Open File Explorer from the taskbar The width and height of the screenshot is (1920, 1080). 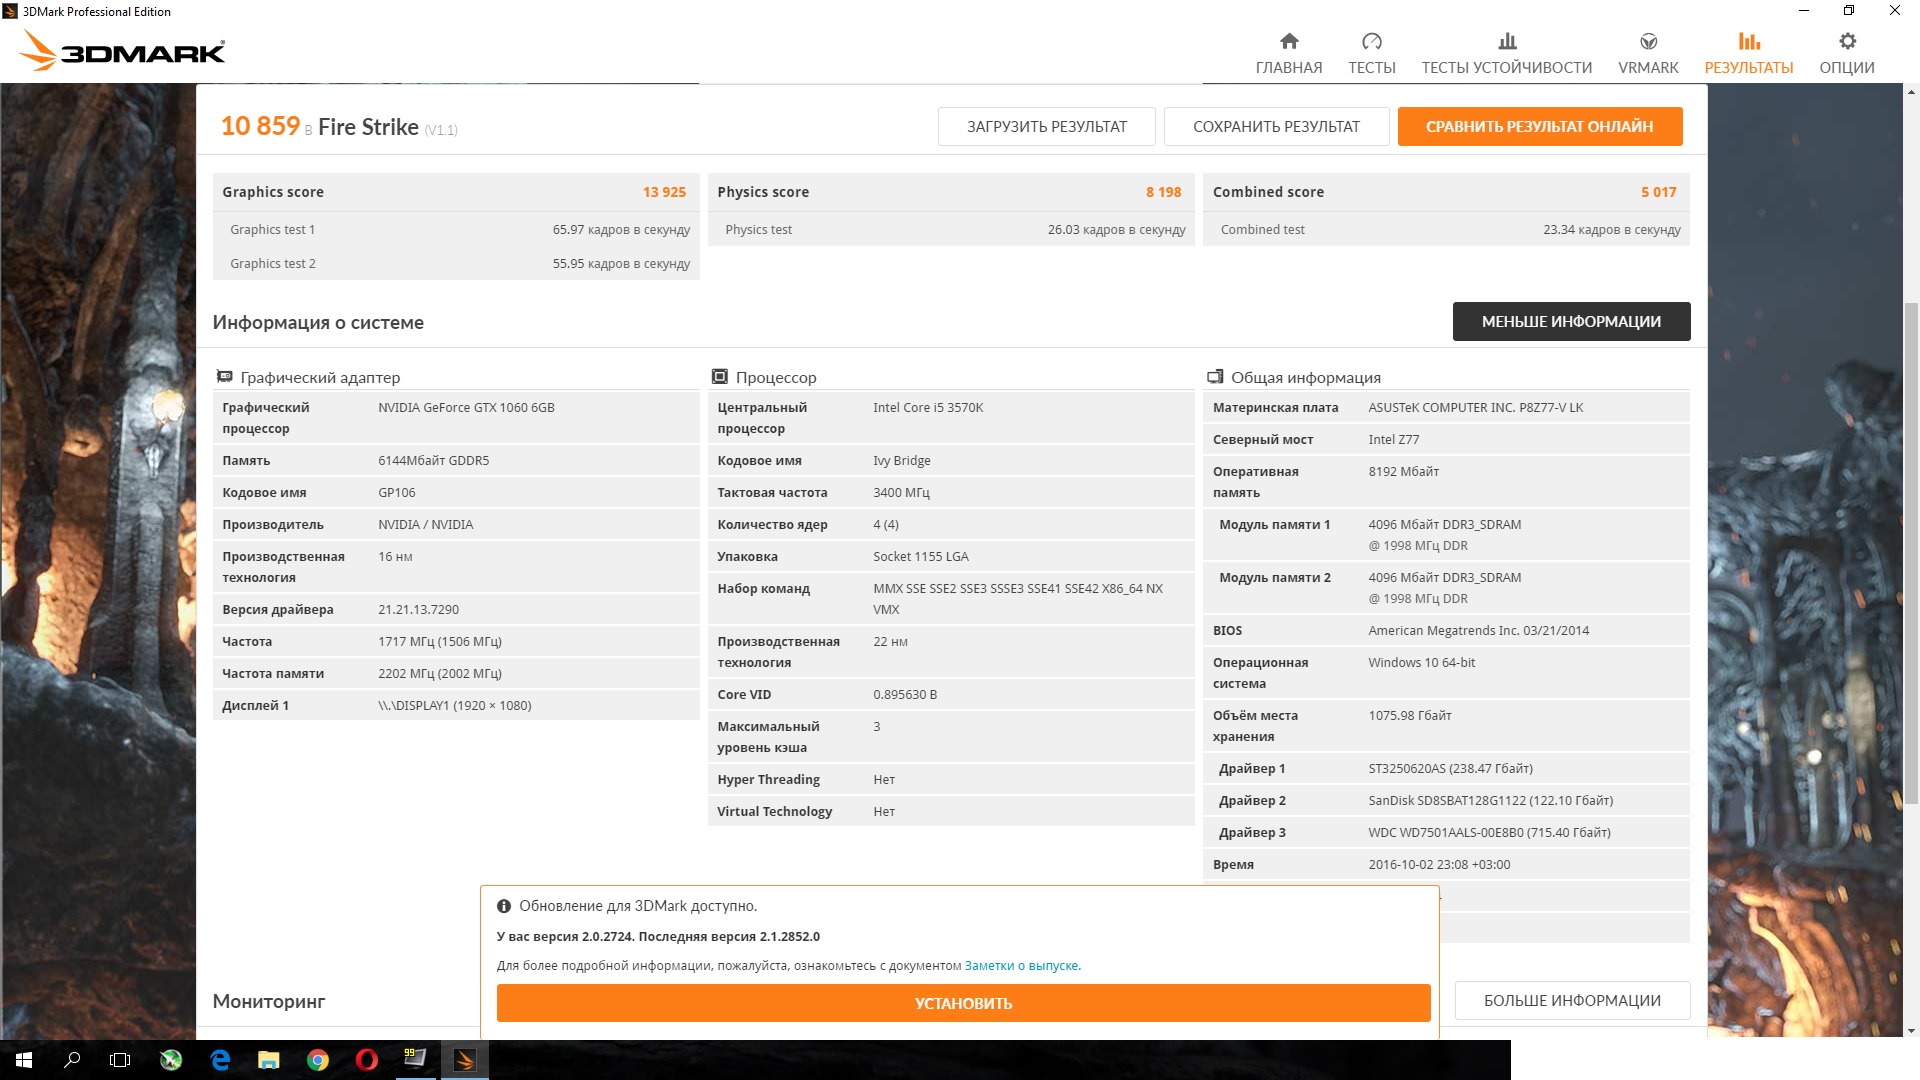click(x=269, y=1060)
